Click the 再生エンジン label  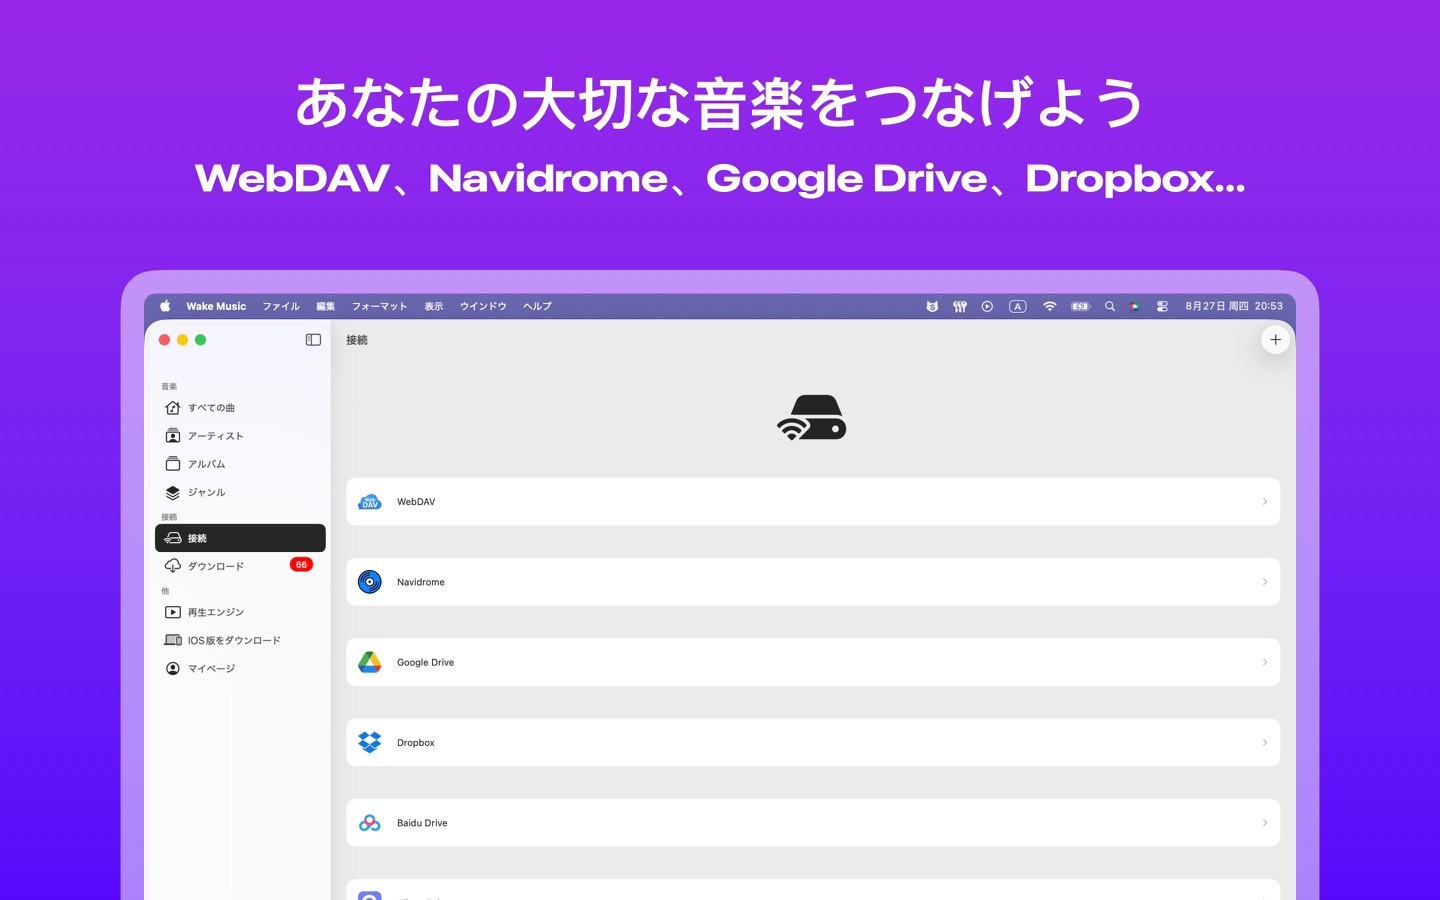[x=215, y=612]
